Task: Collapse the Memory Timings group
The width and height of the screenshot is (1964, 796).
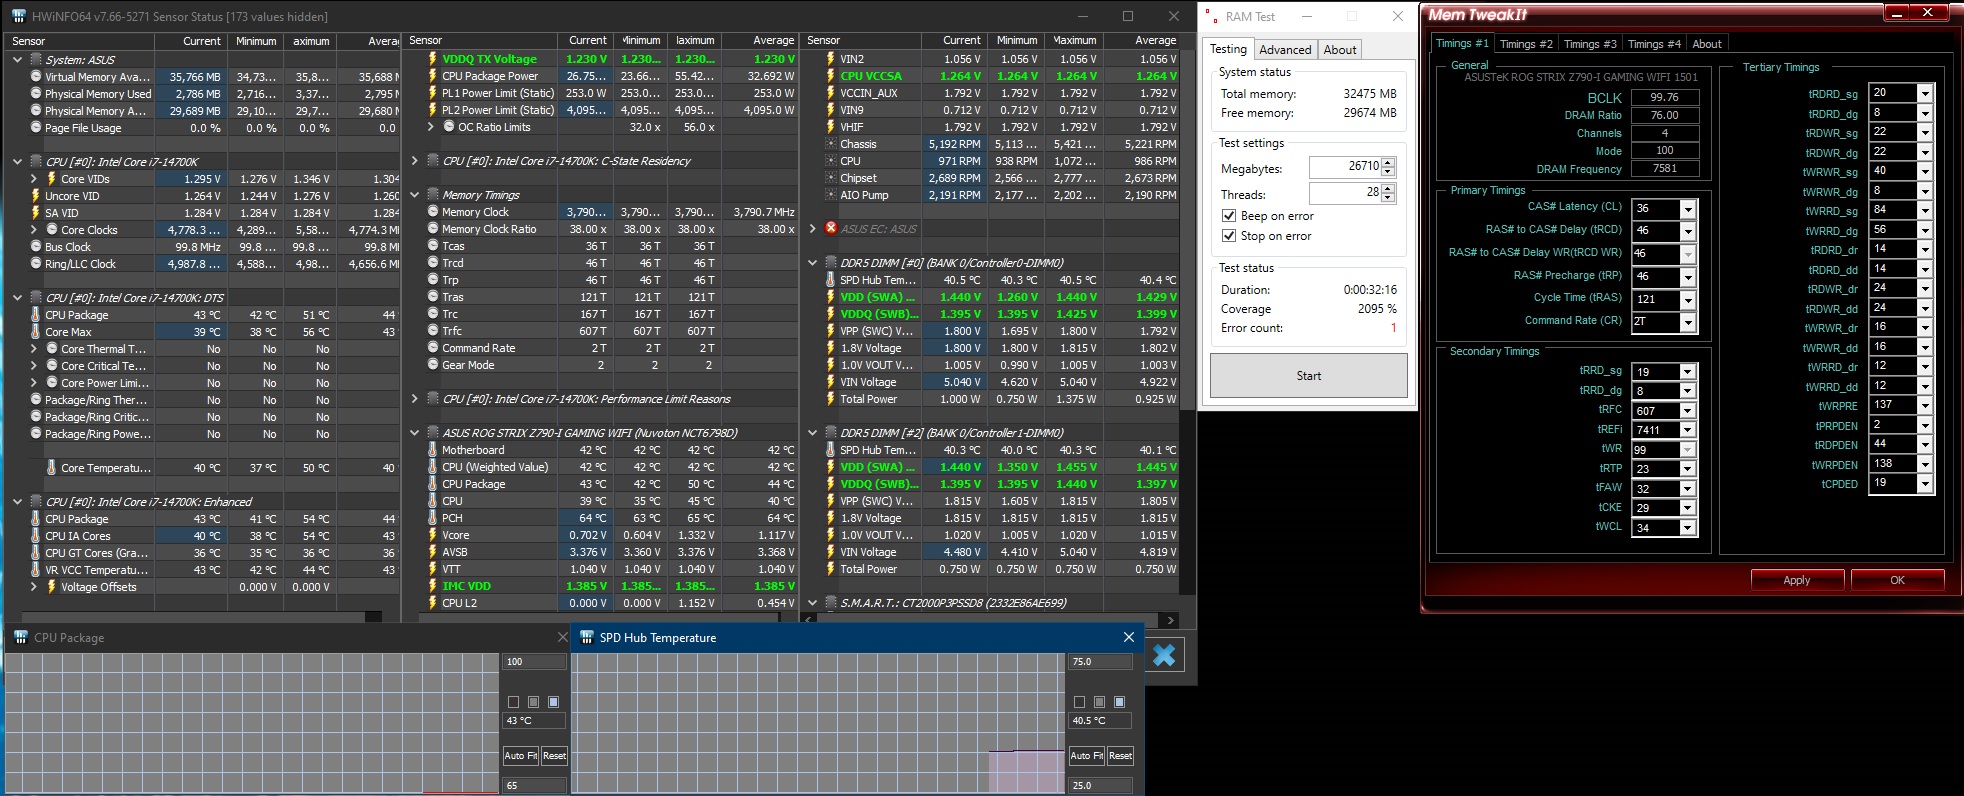Action: tap(415, 195)
